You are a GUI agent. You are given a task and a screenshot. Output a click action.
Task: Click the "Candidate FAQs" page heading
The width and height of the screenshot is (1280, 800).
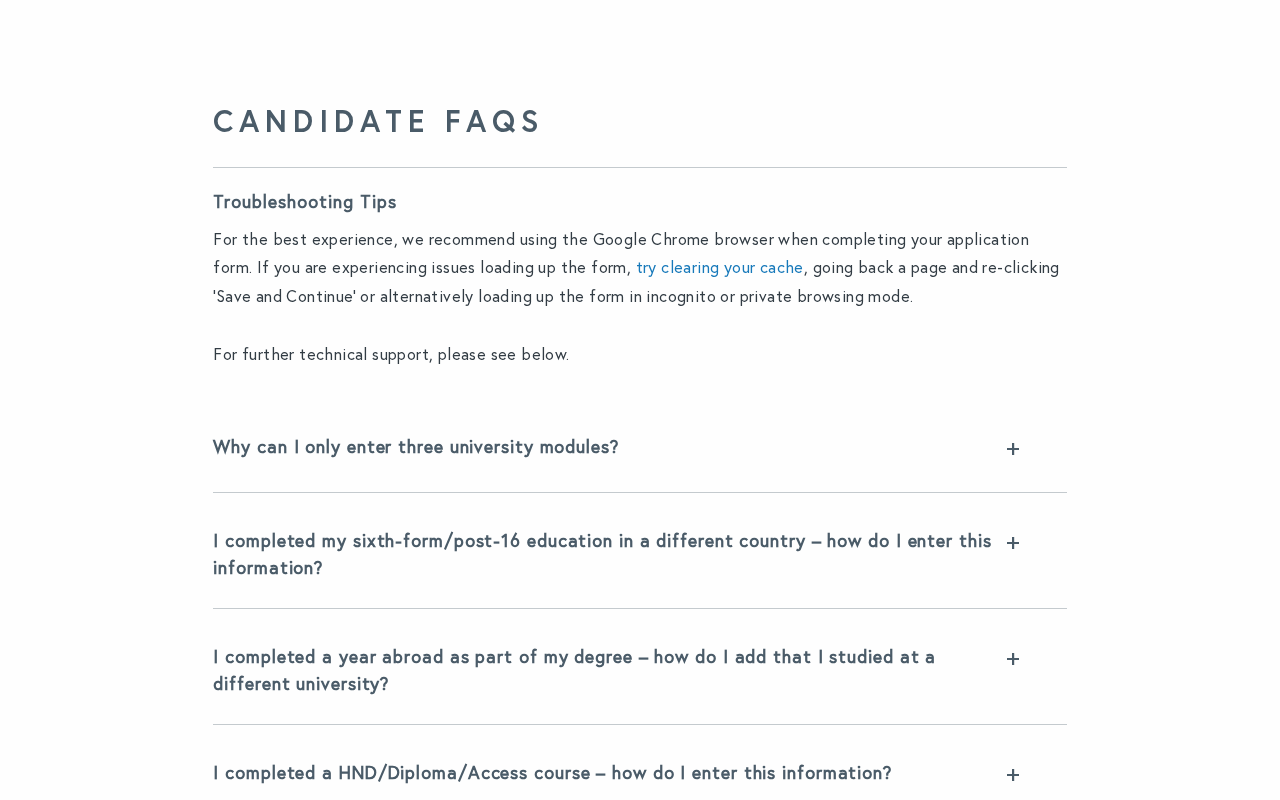point(377,122)
